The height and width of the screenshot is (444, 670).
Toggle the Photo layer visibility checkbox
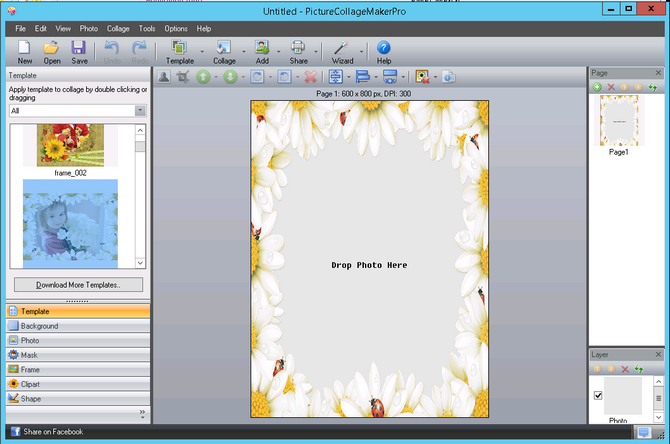pos(598,395)
